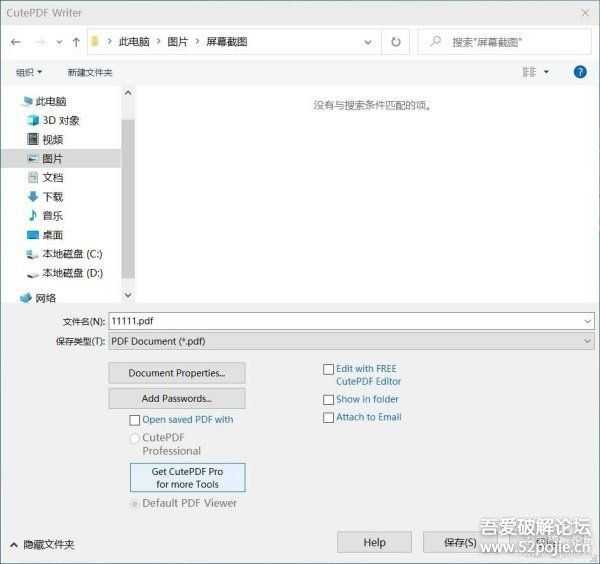Image resolution: width=600 pixels, height=564 pixels.
Task: Open the view options dropdown arrow
Action: click(x=546, y=72)
